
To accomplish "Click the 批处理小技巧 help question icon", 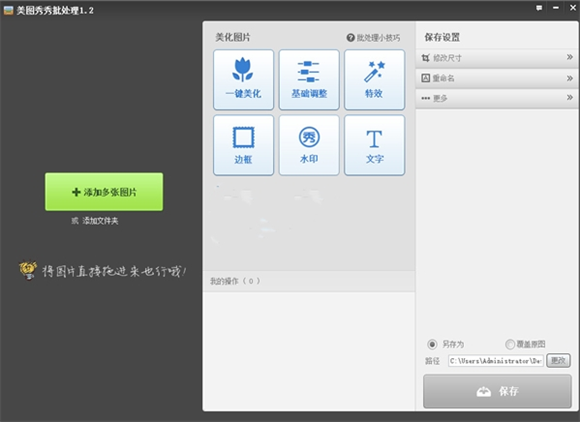I will [x=350, y=37].
